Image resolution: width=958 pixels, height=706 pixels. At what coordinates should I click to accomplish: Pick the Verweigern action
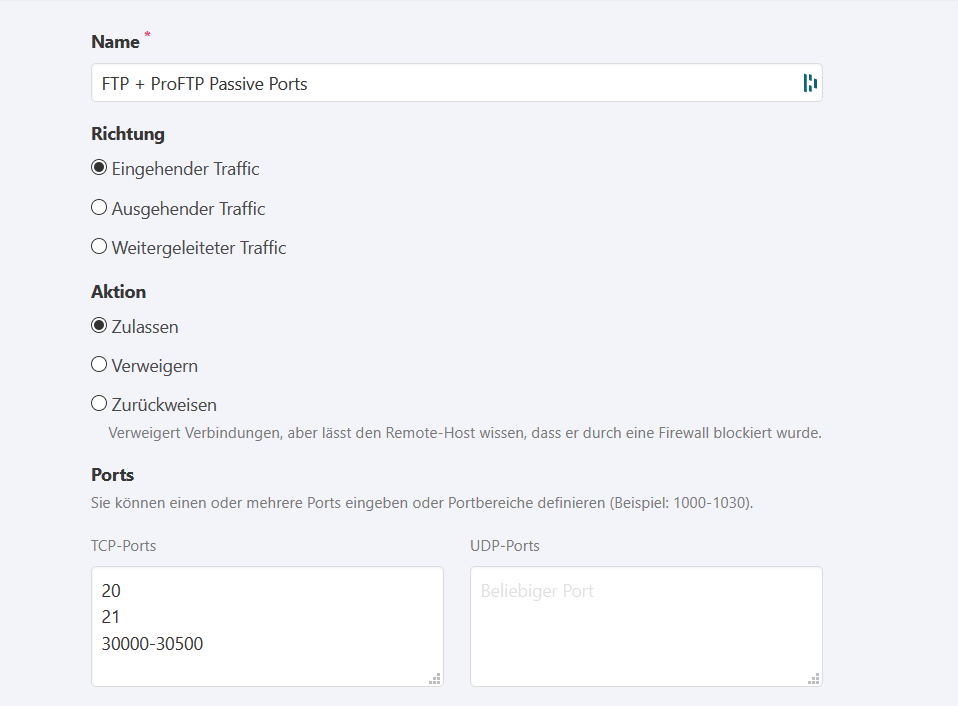tap(99, 365)
